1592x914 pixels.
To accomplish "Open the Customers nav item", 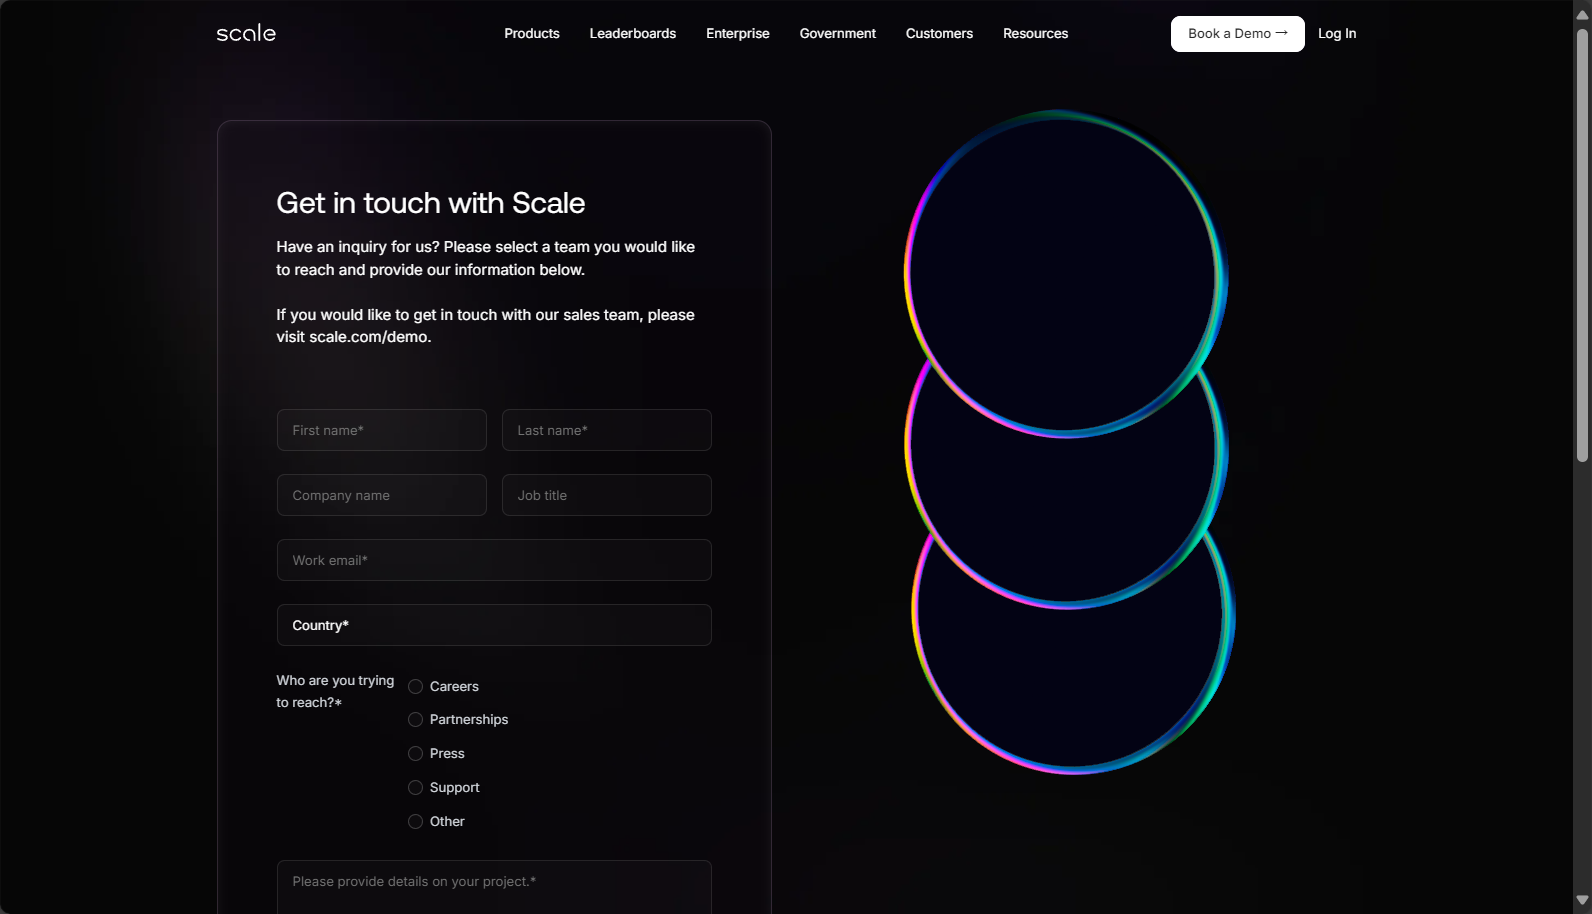I will pos(939,33).
